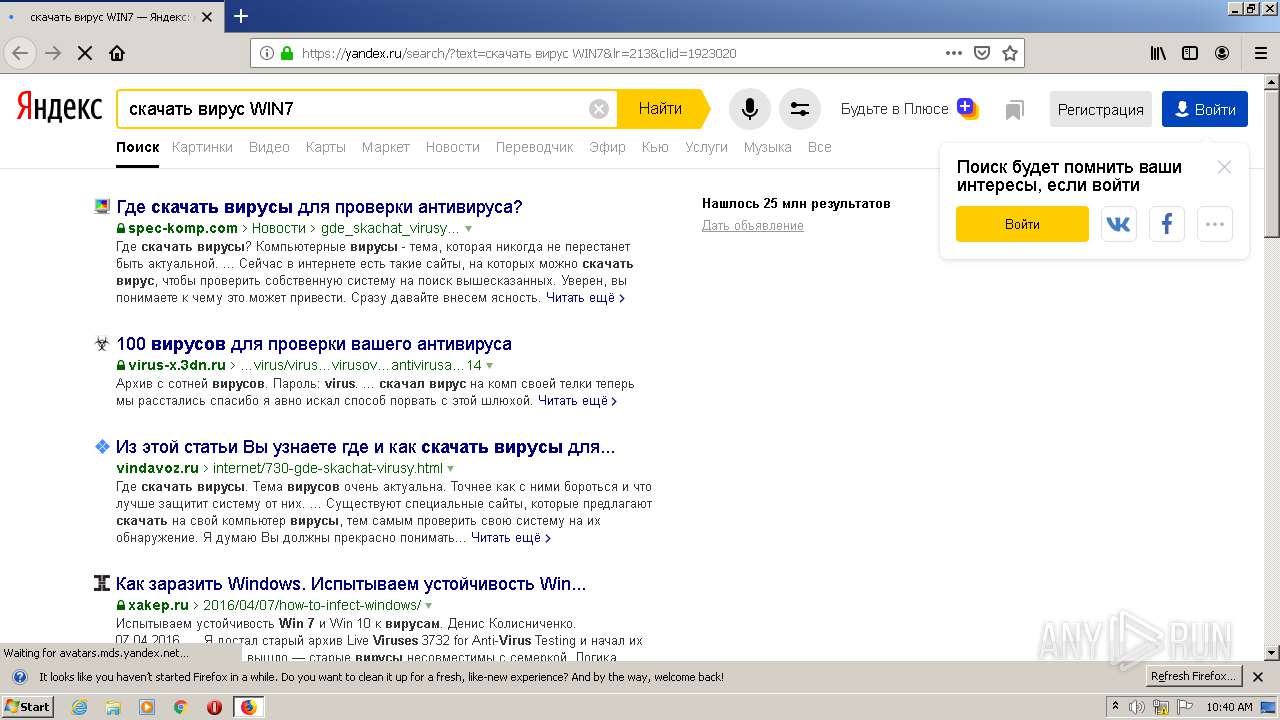Expand options for spec-komp.com result
Image resolution: width=1280 pixels, height=720 pixels.
pyautogui.click(x=468, y=229)
